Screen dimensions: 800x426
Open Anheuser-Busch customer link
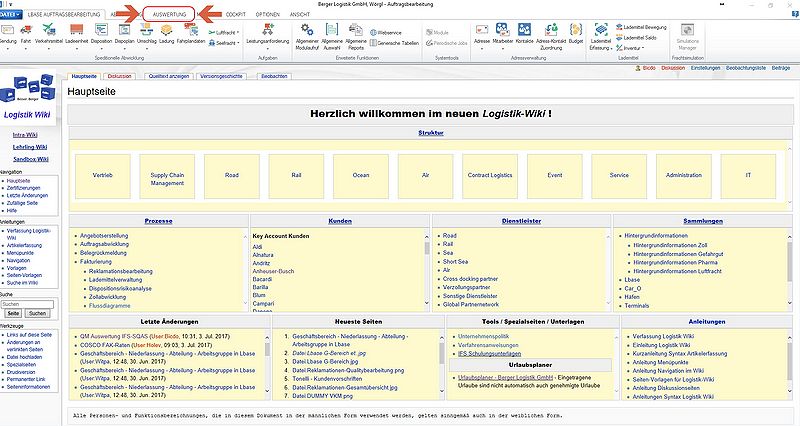[x=273, y=271]
